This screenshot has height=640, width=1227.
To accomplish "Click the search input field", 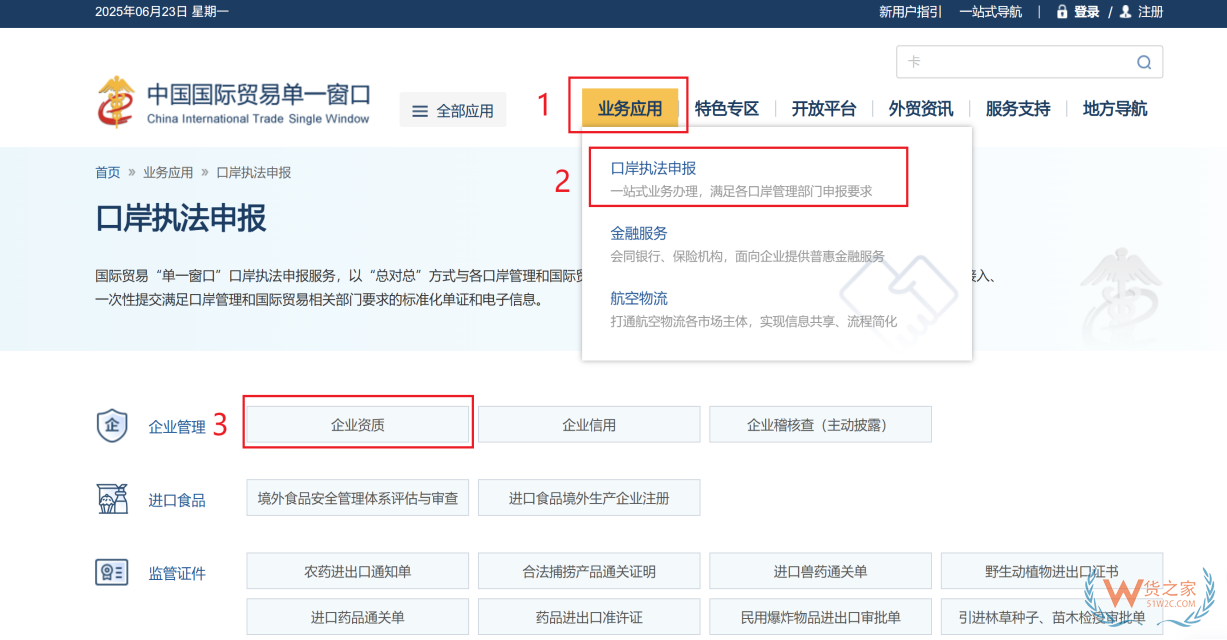I will 1000,61.
